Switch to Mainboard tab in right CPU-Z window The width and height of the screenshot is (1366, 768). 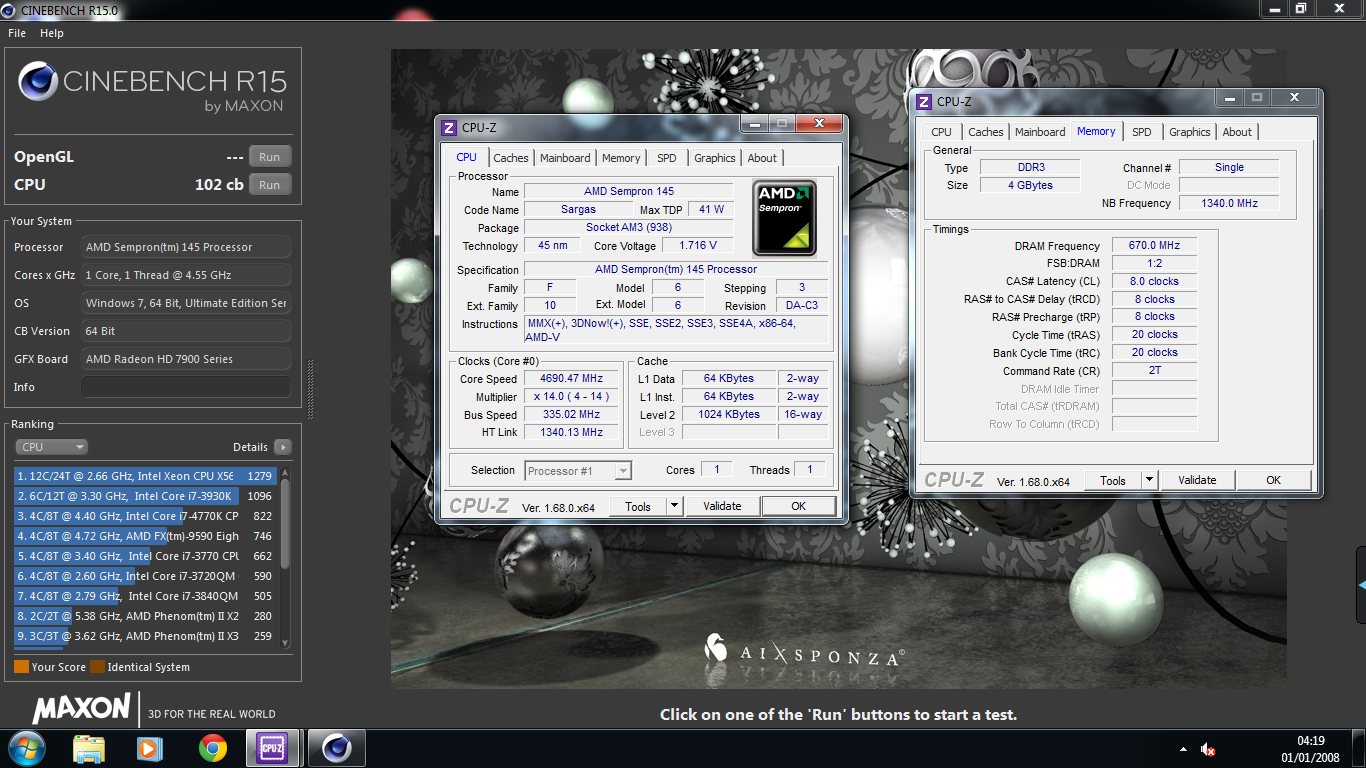[x=1040, y=132]
